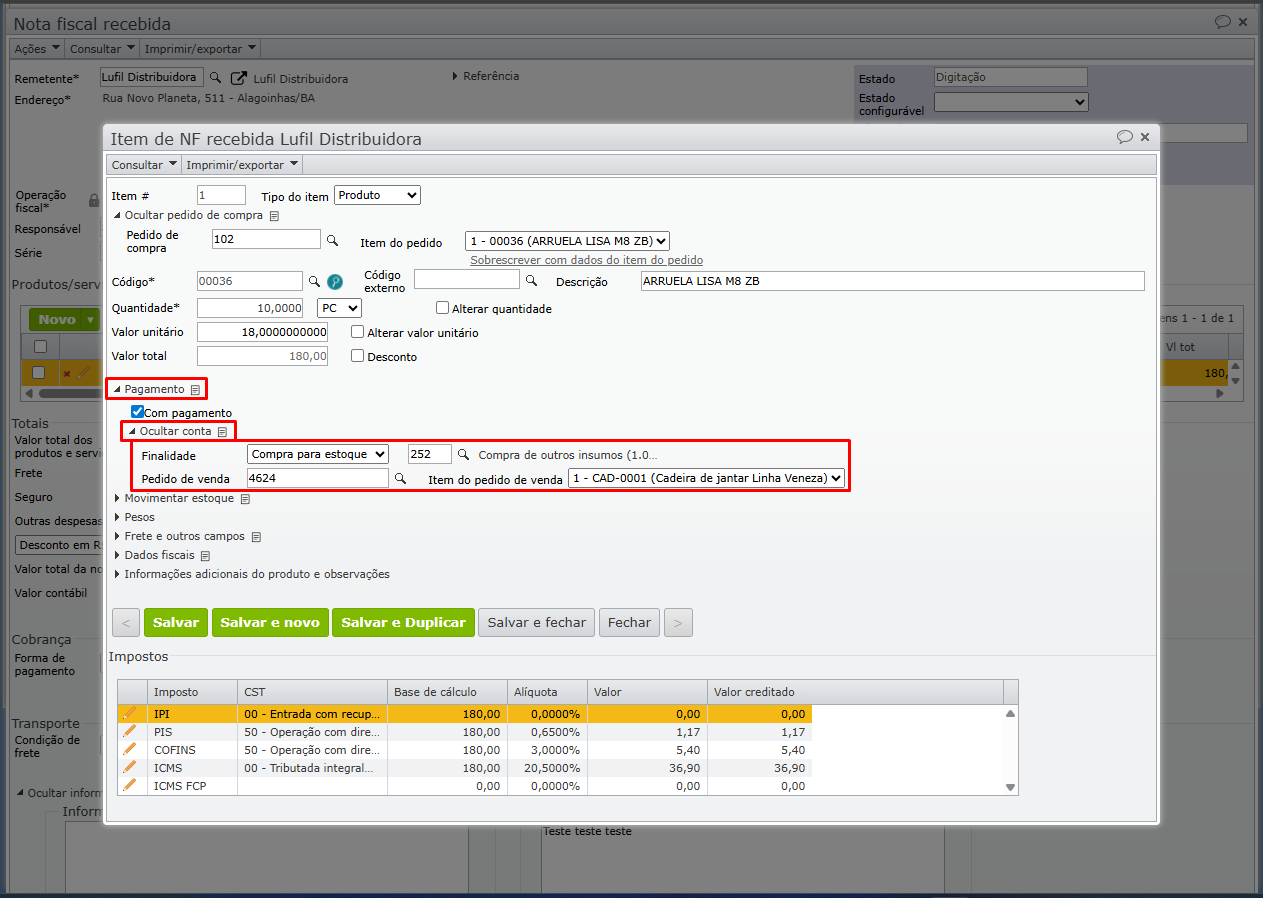Go to next item arrow button
The height and width of the screenshot is (898, 1263).
click(x=678, y=622)
